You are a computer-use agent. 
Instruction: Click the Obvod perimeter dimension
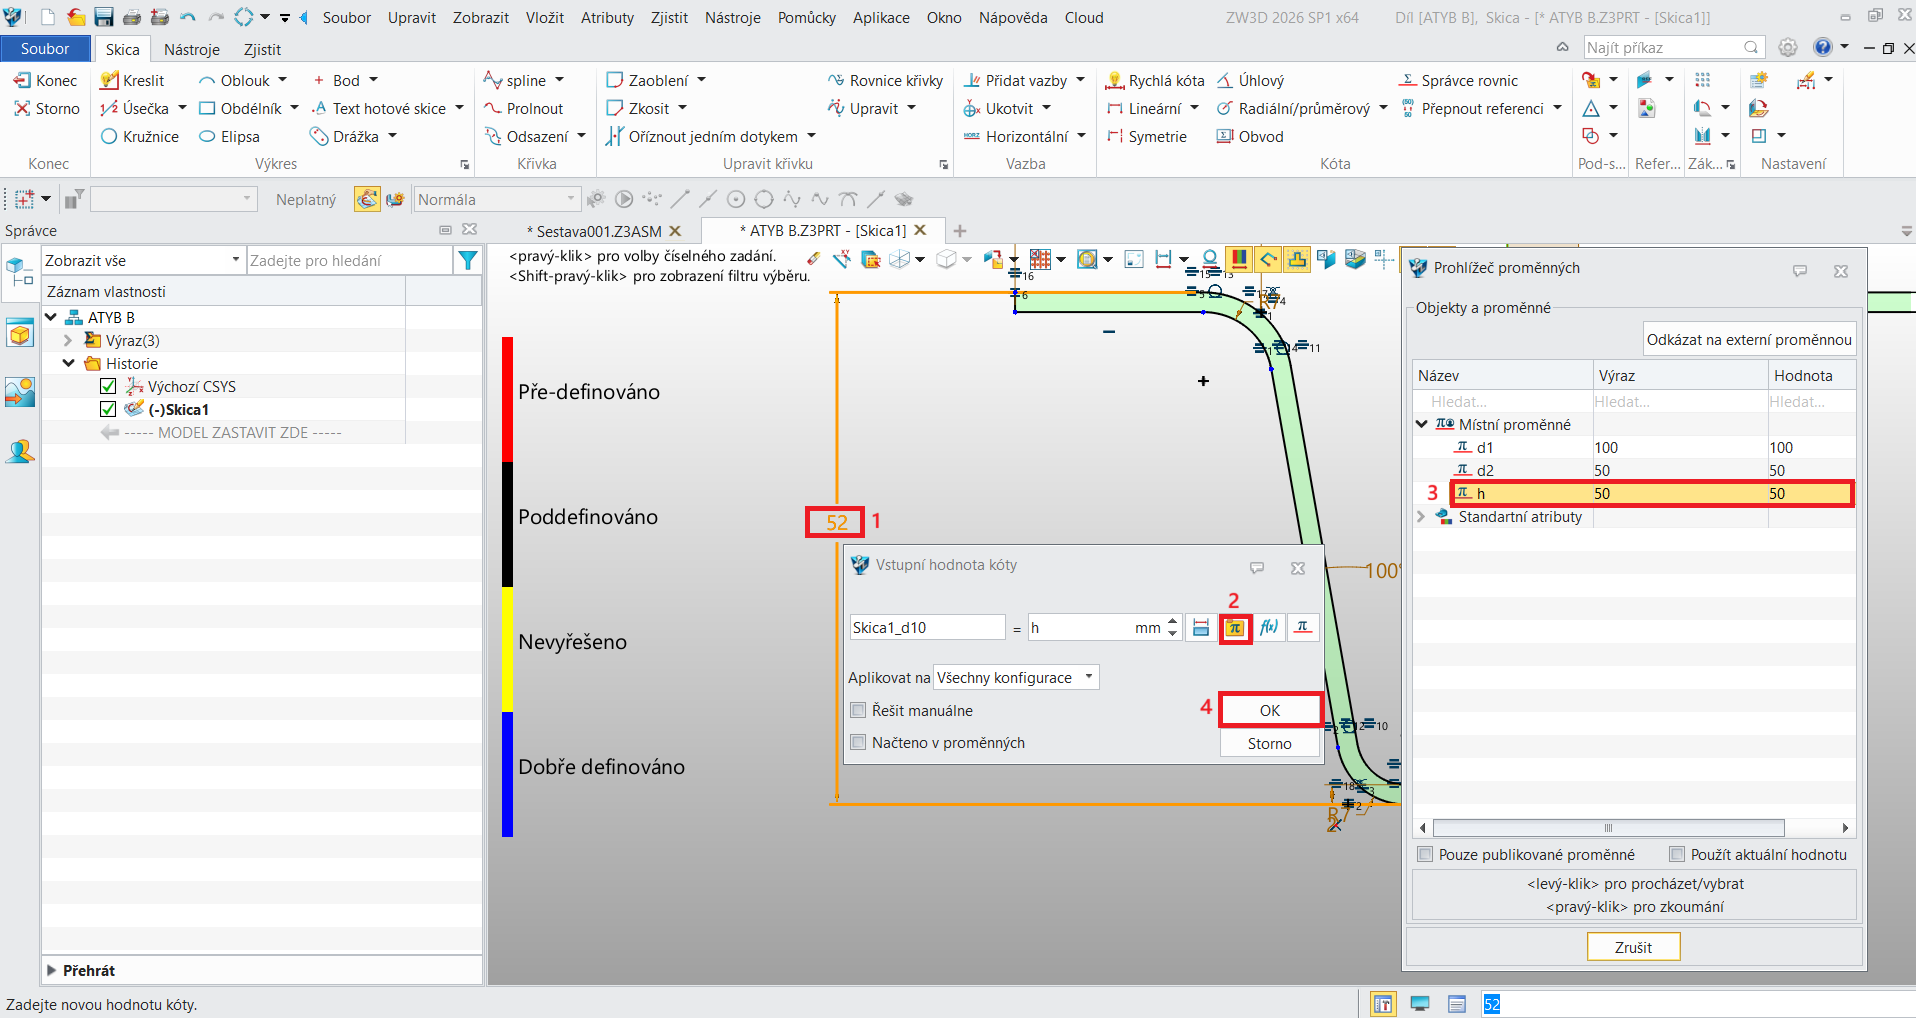coord(1250,136)
